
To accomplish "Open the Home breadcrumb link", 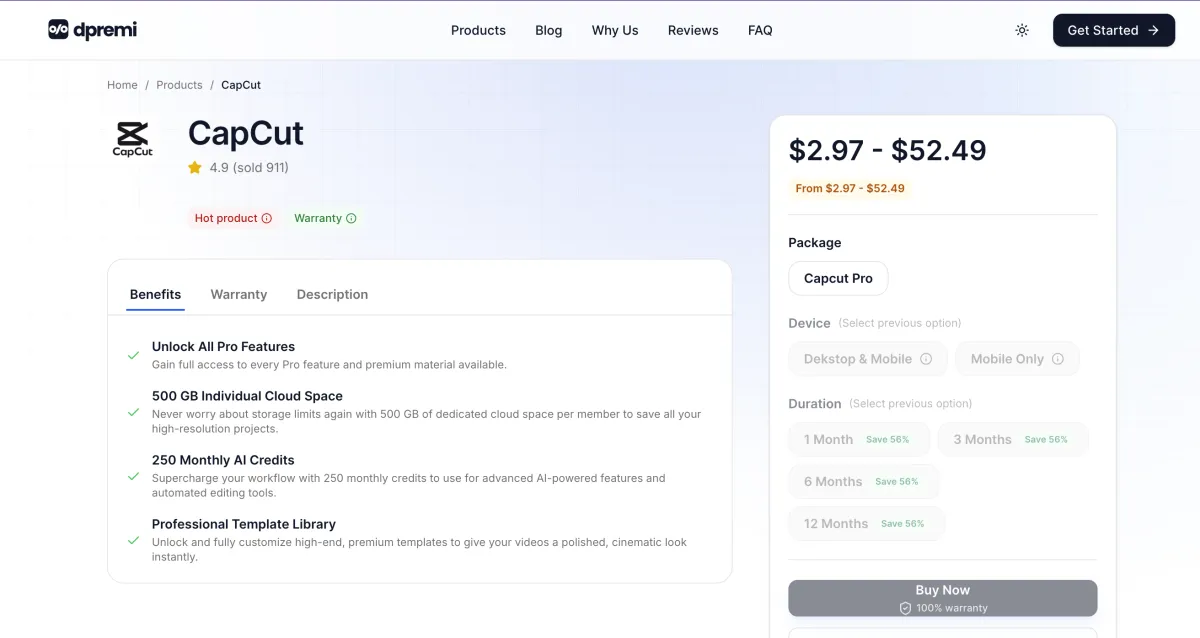I will (122, 85).
